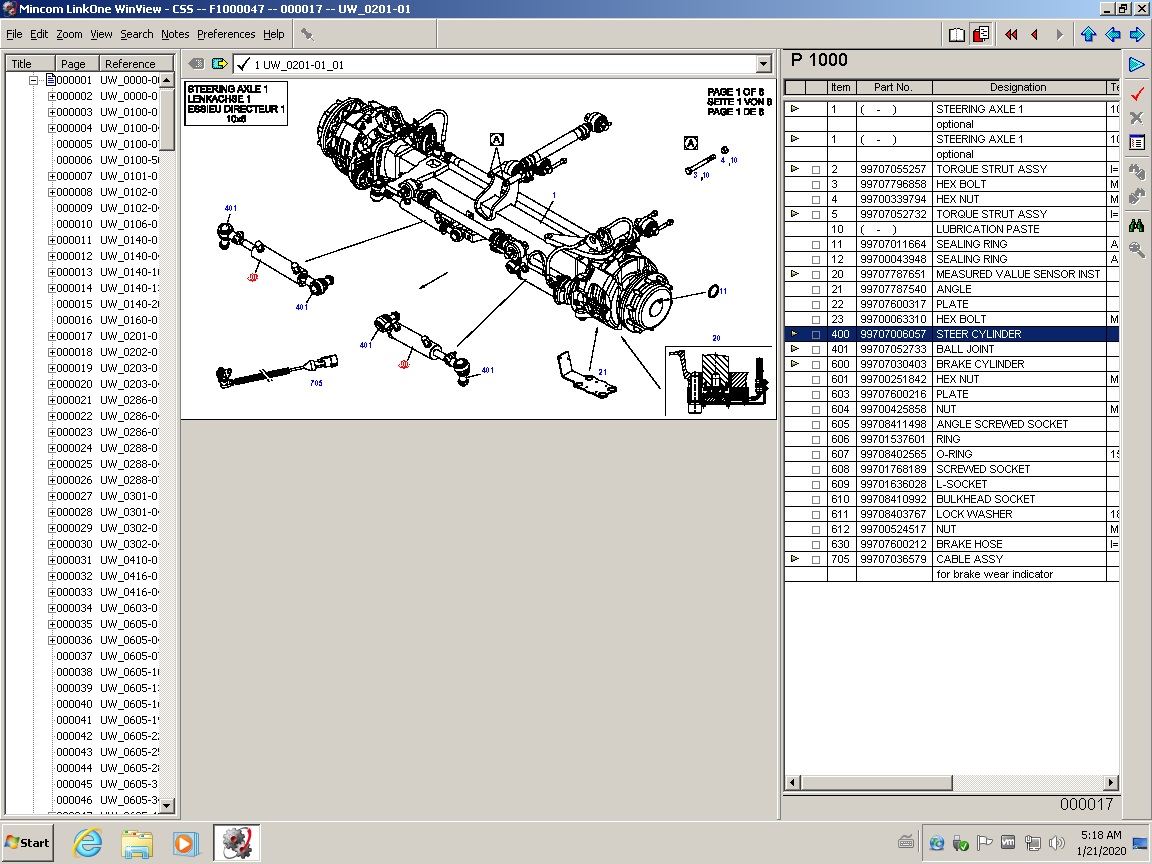Click the wrench tool toolbar icon
1152x864 pixels.
click(x=307, y=35)
